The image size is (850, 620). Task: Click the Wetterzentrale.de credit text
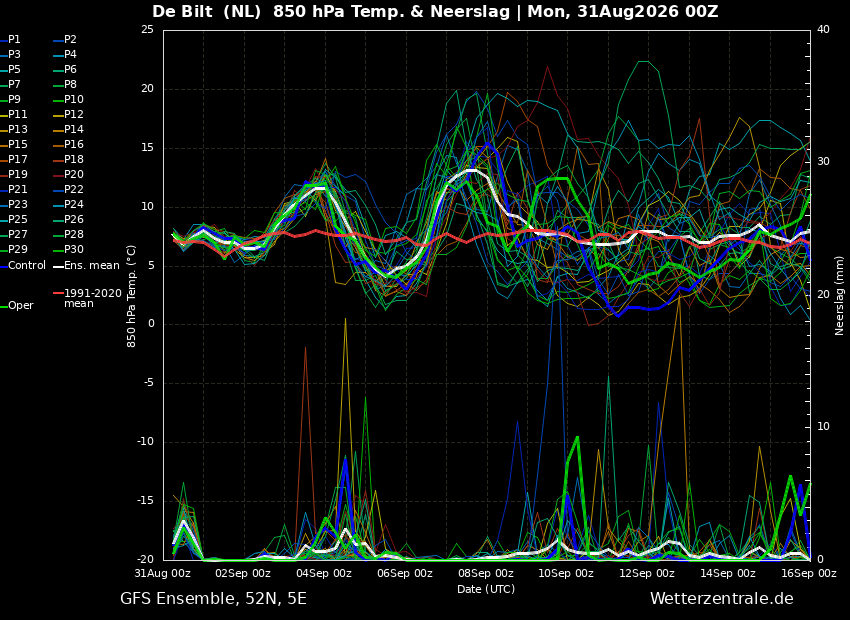pos(722,599)
